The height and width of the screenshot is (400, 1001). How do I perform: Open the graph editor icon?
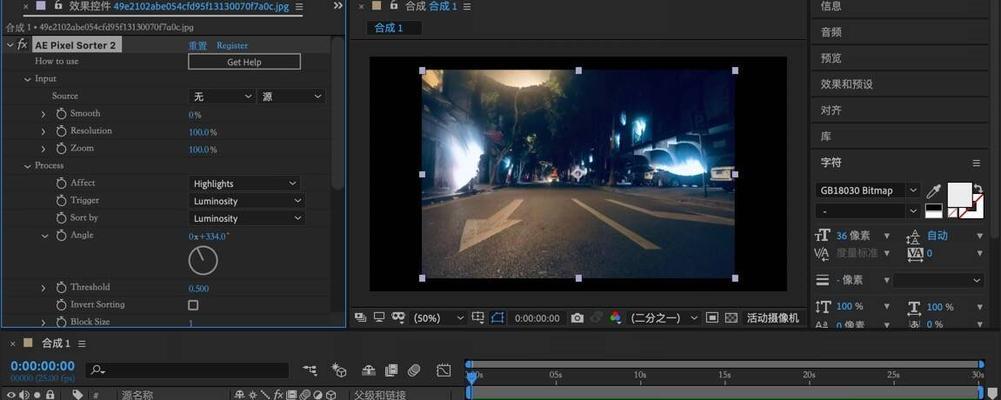444,370
